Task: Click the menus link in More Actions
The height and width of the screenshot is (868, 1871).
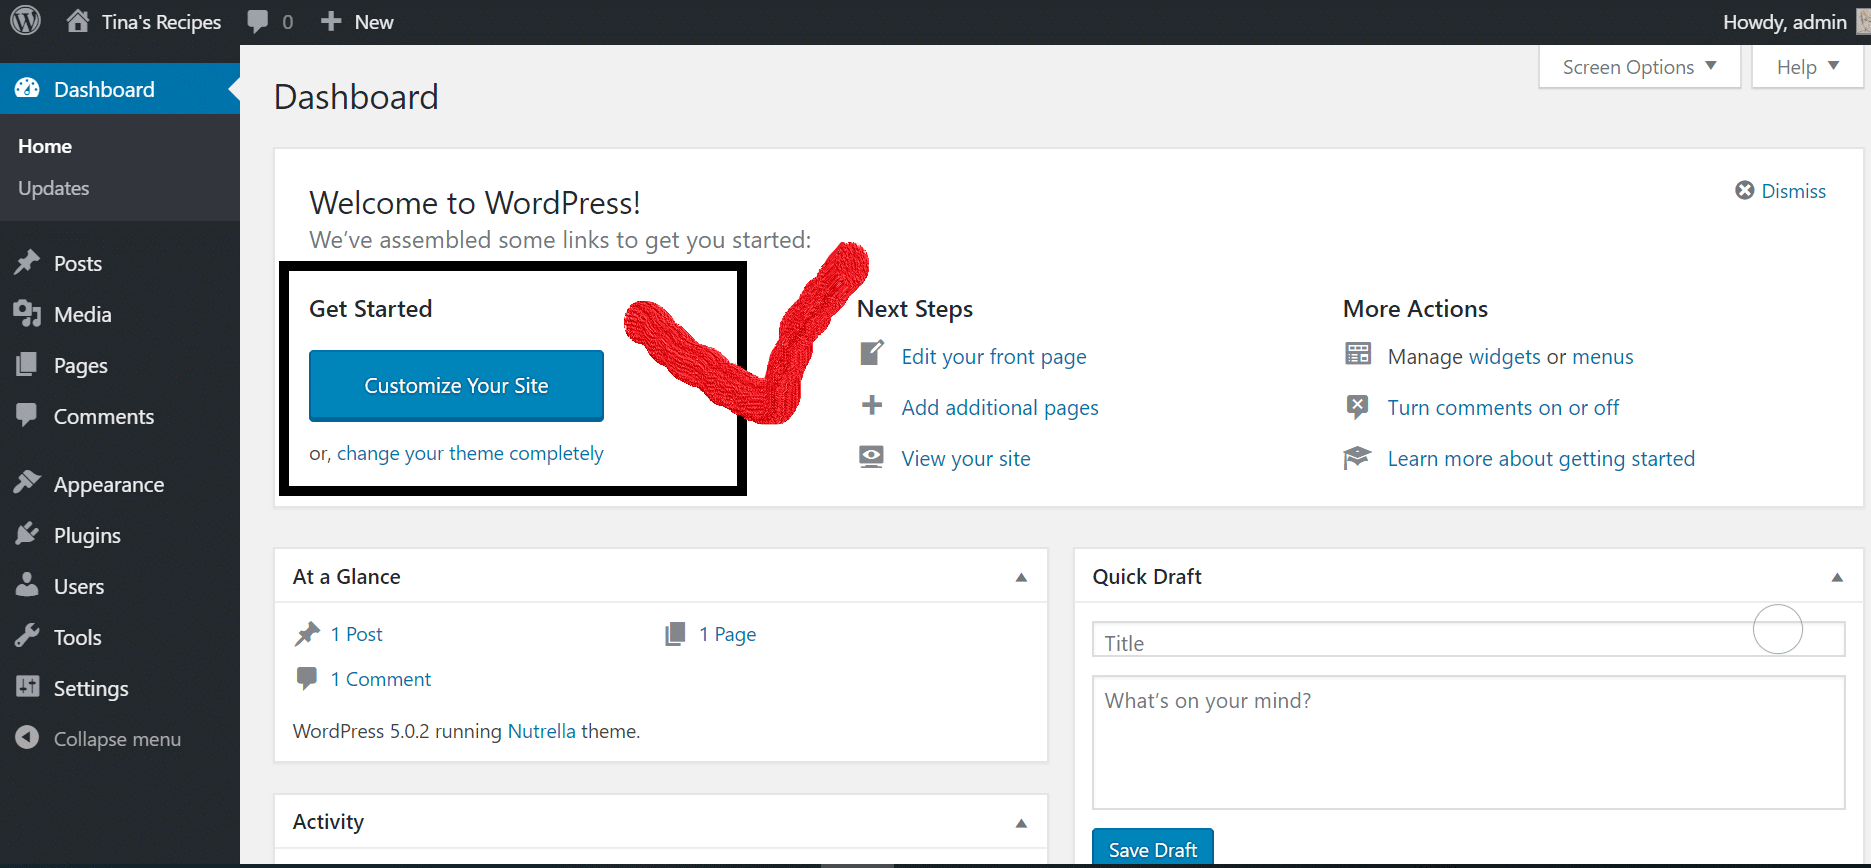Action: 1603,357
